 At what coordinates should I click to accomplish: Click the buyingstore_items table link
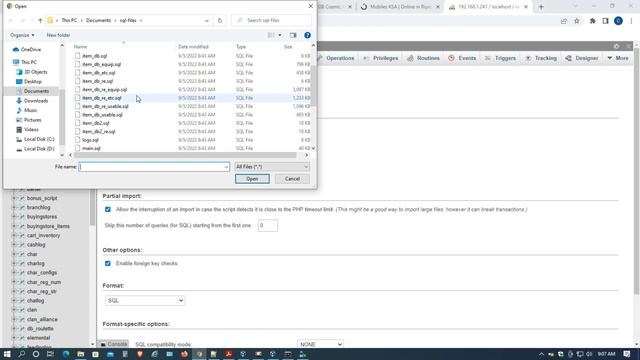[48, 226]
